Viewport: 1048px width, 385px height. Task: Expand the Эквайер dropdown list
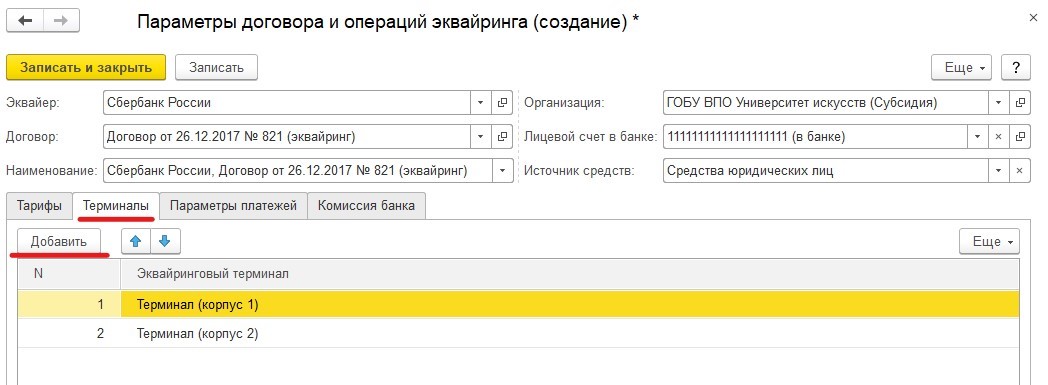pos(481,103)
